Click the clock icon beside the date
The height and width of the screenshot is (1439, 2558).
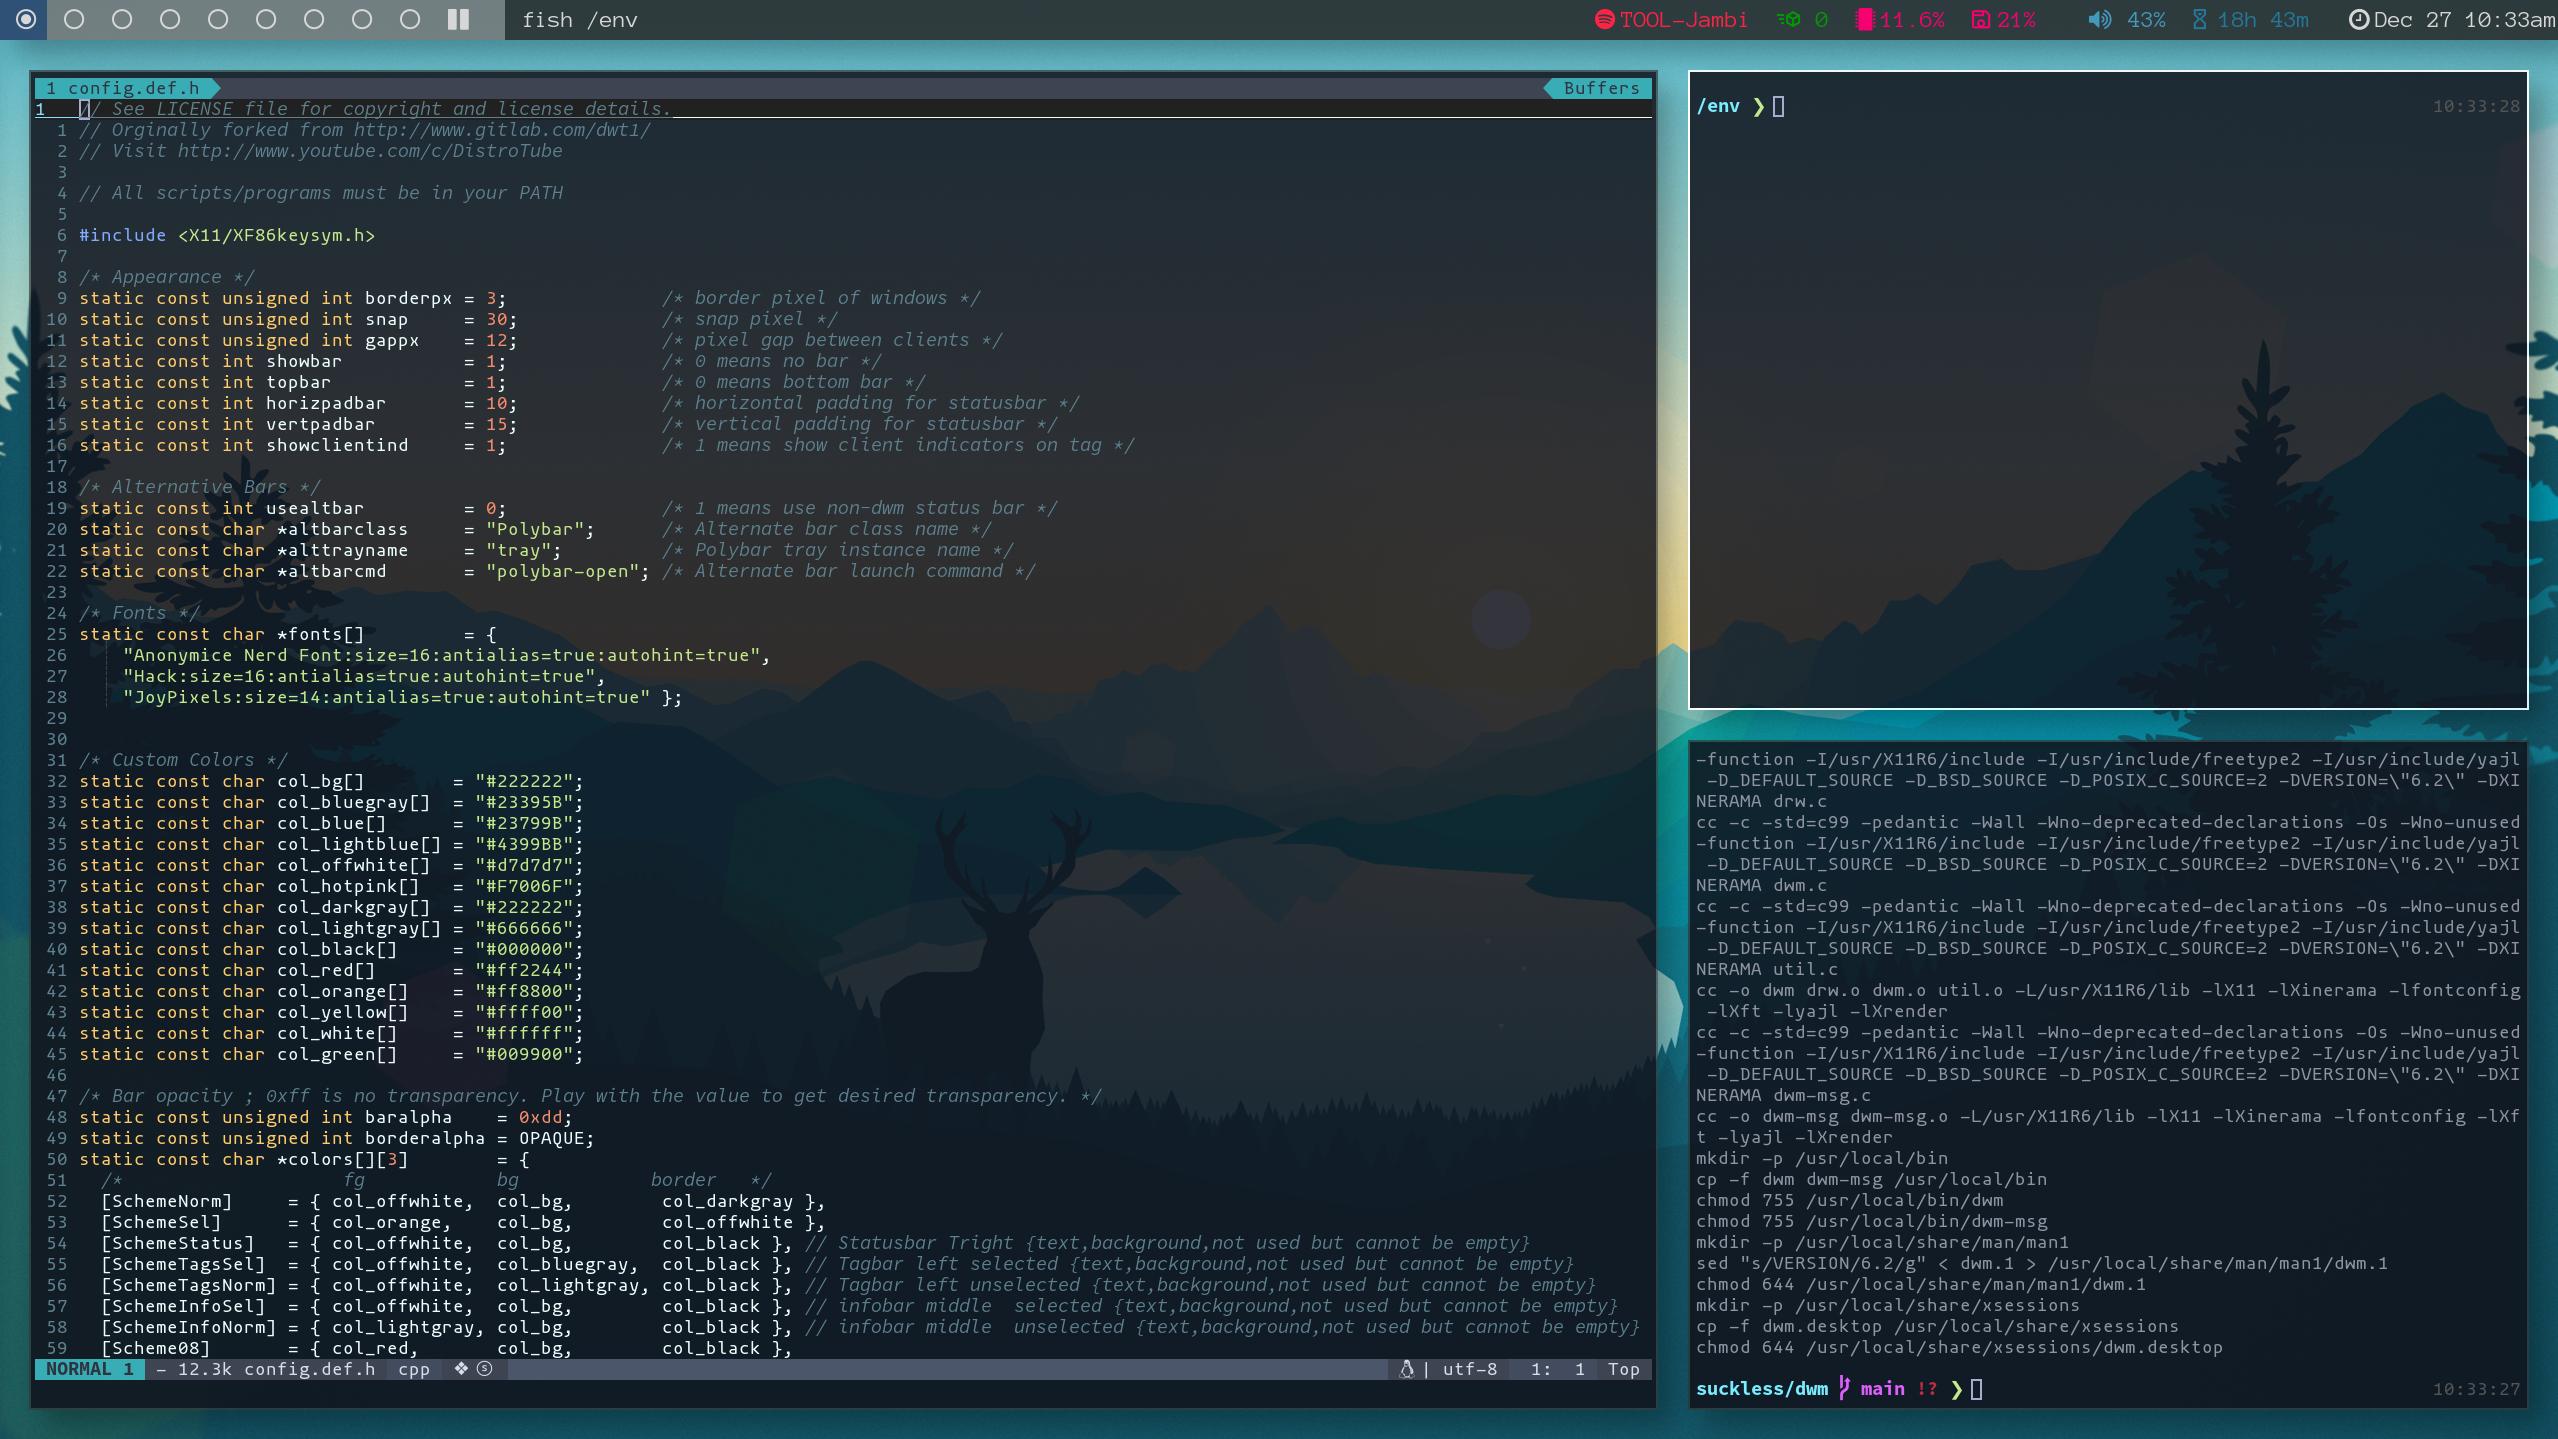tap(2358, 20)
